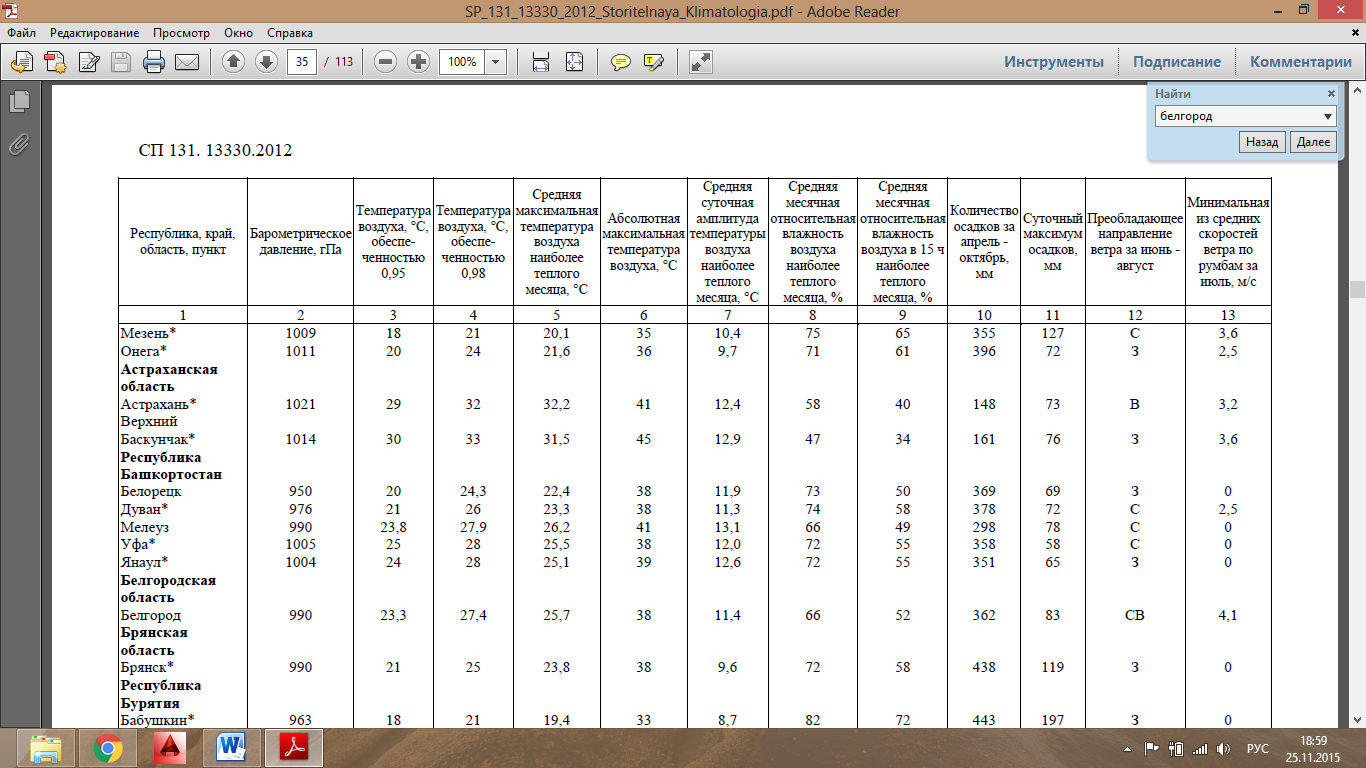This screenshot has height=768, width=1366.
Task: Click the value 27,4 in Белгород row
Action: (473, 615)
